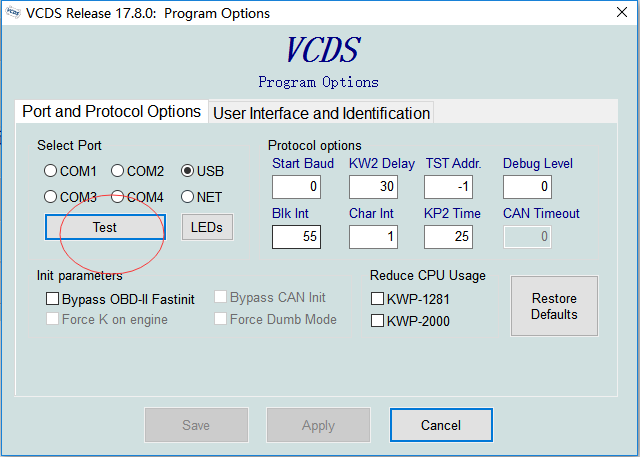Click the Char Int input field
Screen dimensions: 640x457
point(373,237)
